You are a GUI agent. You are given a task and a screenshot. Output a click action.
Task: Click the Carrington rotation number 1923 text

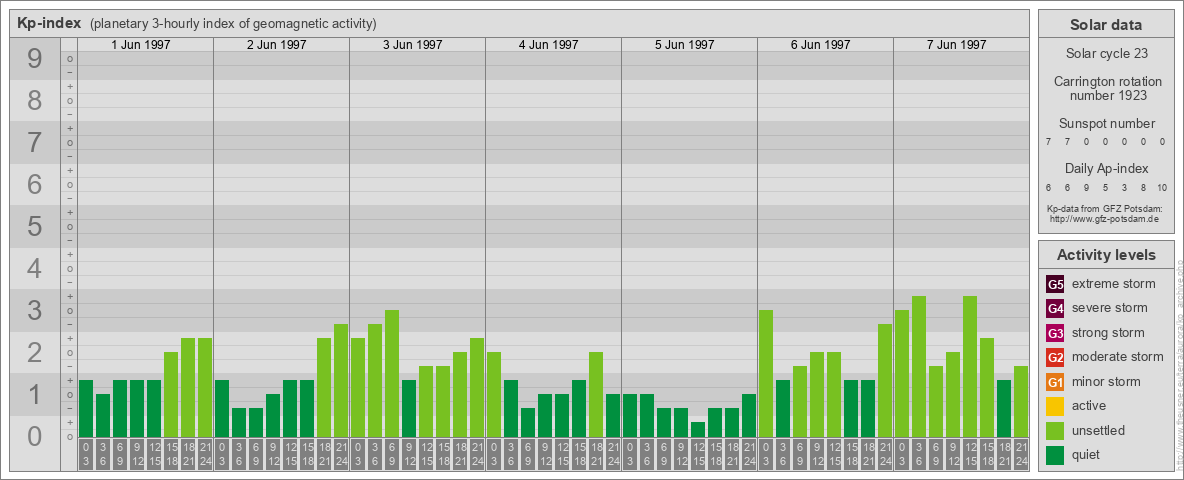[x=1107, y=88]
